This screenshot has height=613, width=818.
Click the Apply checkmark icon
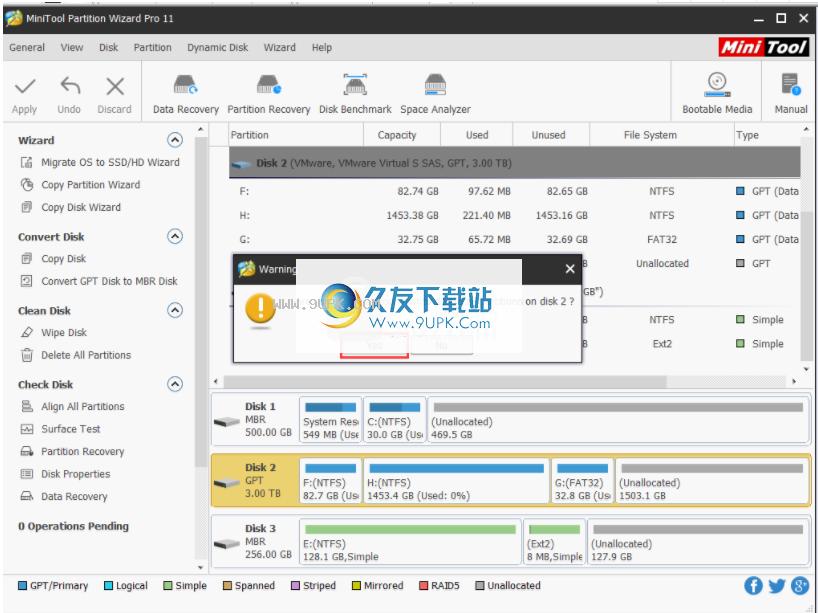point(25,87)
